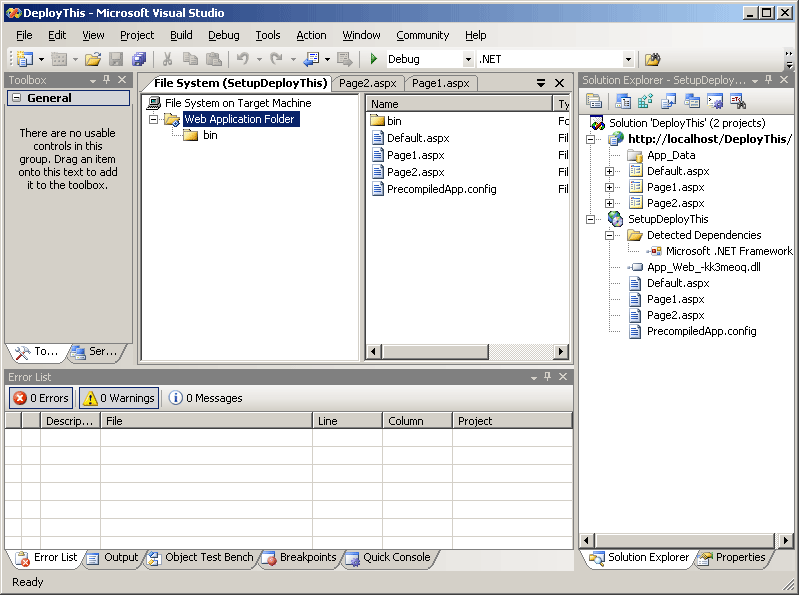Collapse the Web Application Folder node
The width and height of the screenshot is (799, 595).
[x=153, y=120]
